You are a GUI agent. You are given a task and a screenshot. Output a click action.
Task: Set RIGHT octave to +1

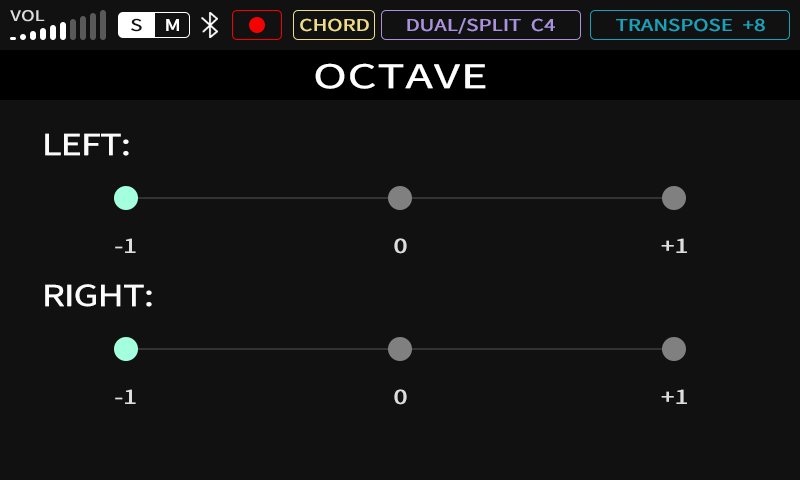coord(674,349)
